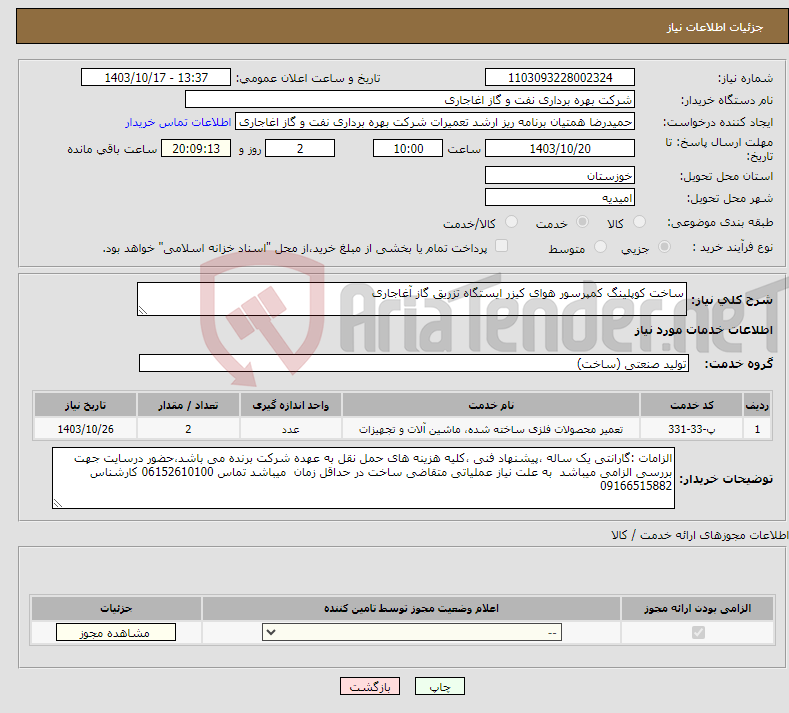789x713 pixels.
Task: Click the buyer notes text area
Action: tap(363, 478)
